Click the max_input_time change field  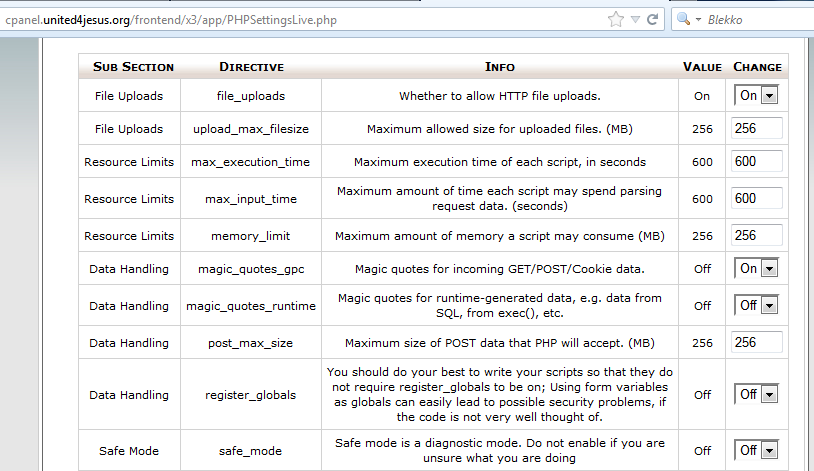(x=757, y=199)
